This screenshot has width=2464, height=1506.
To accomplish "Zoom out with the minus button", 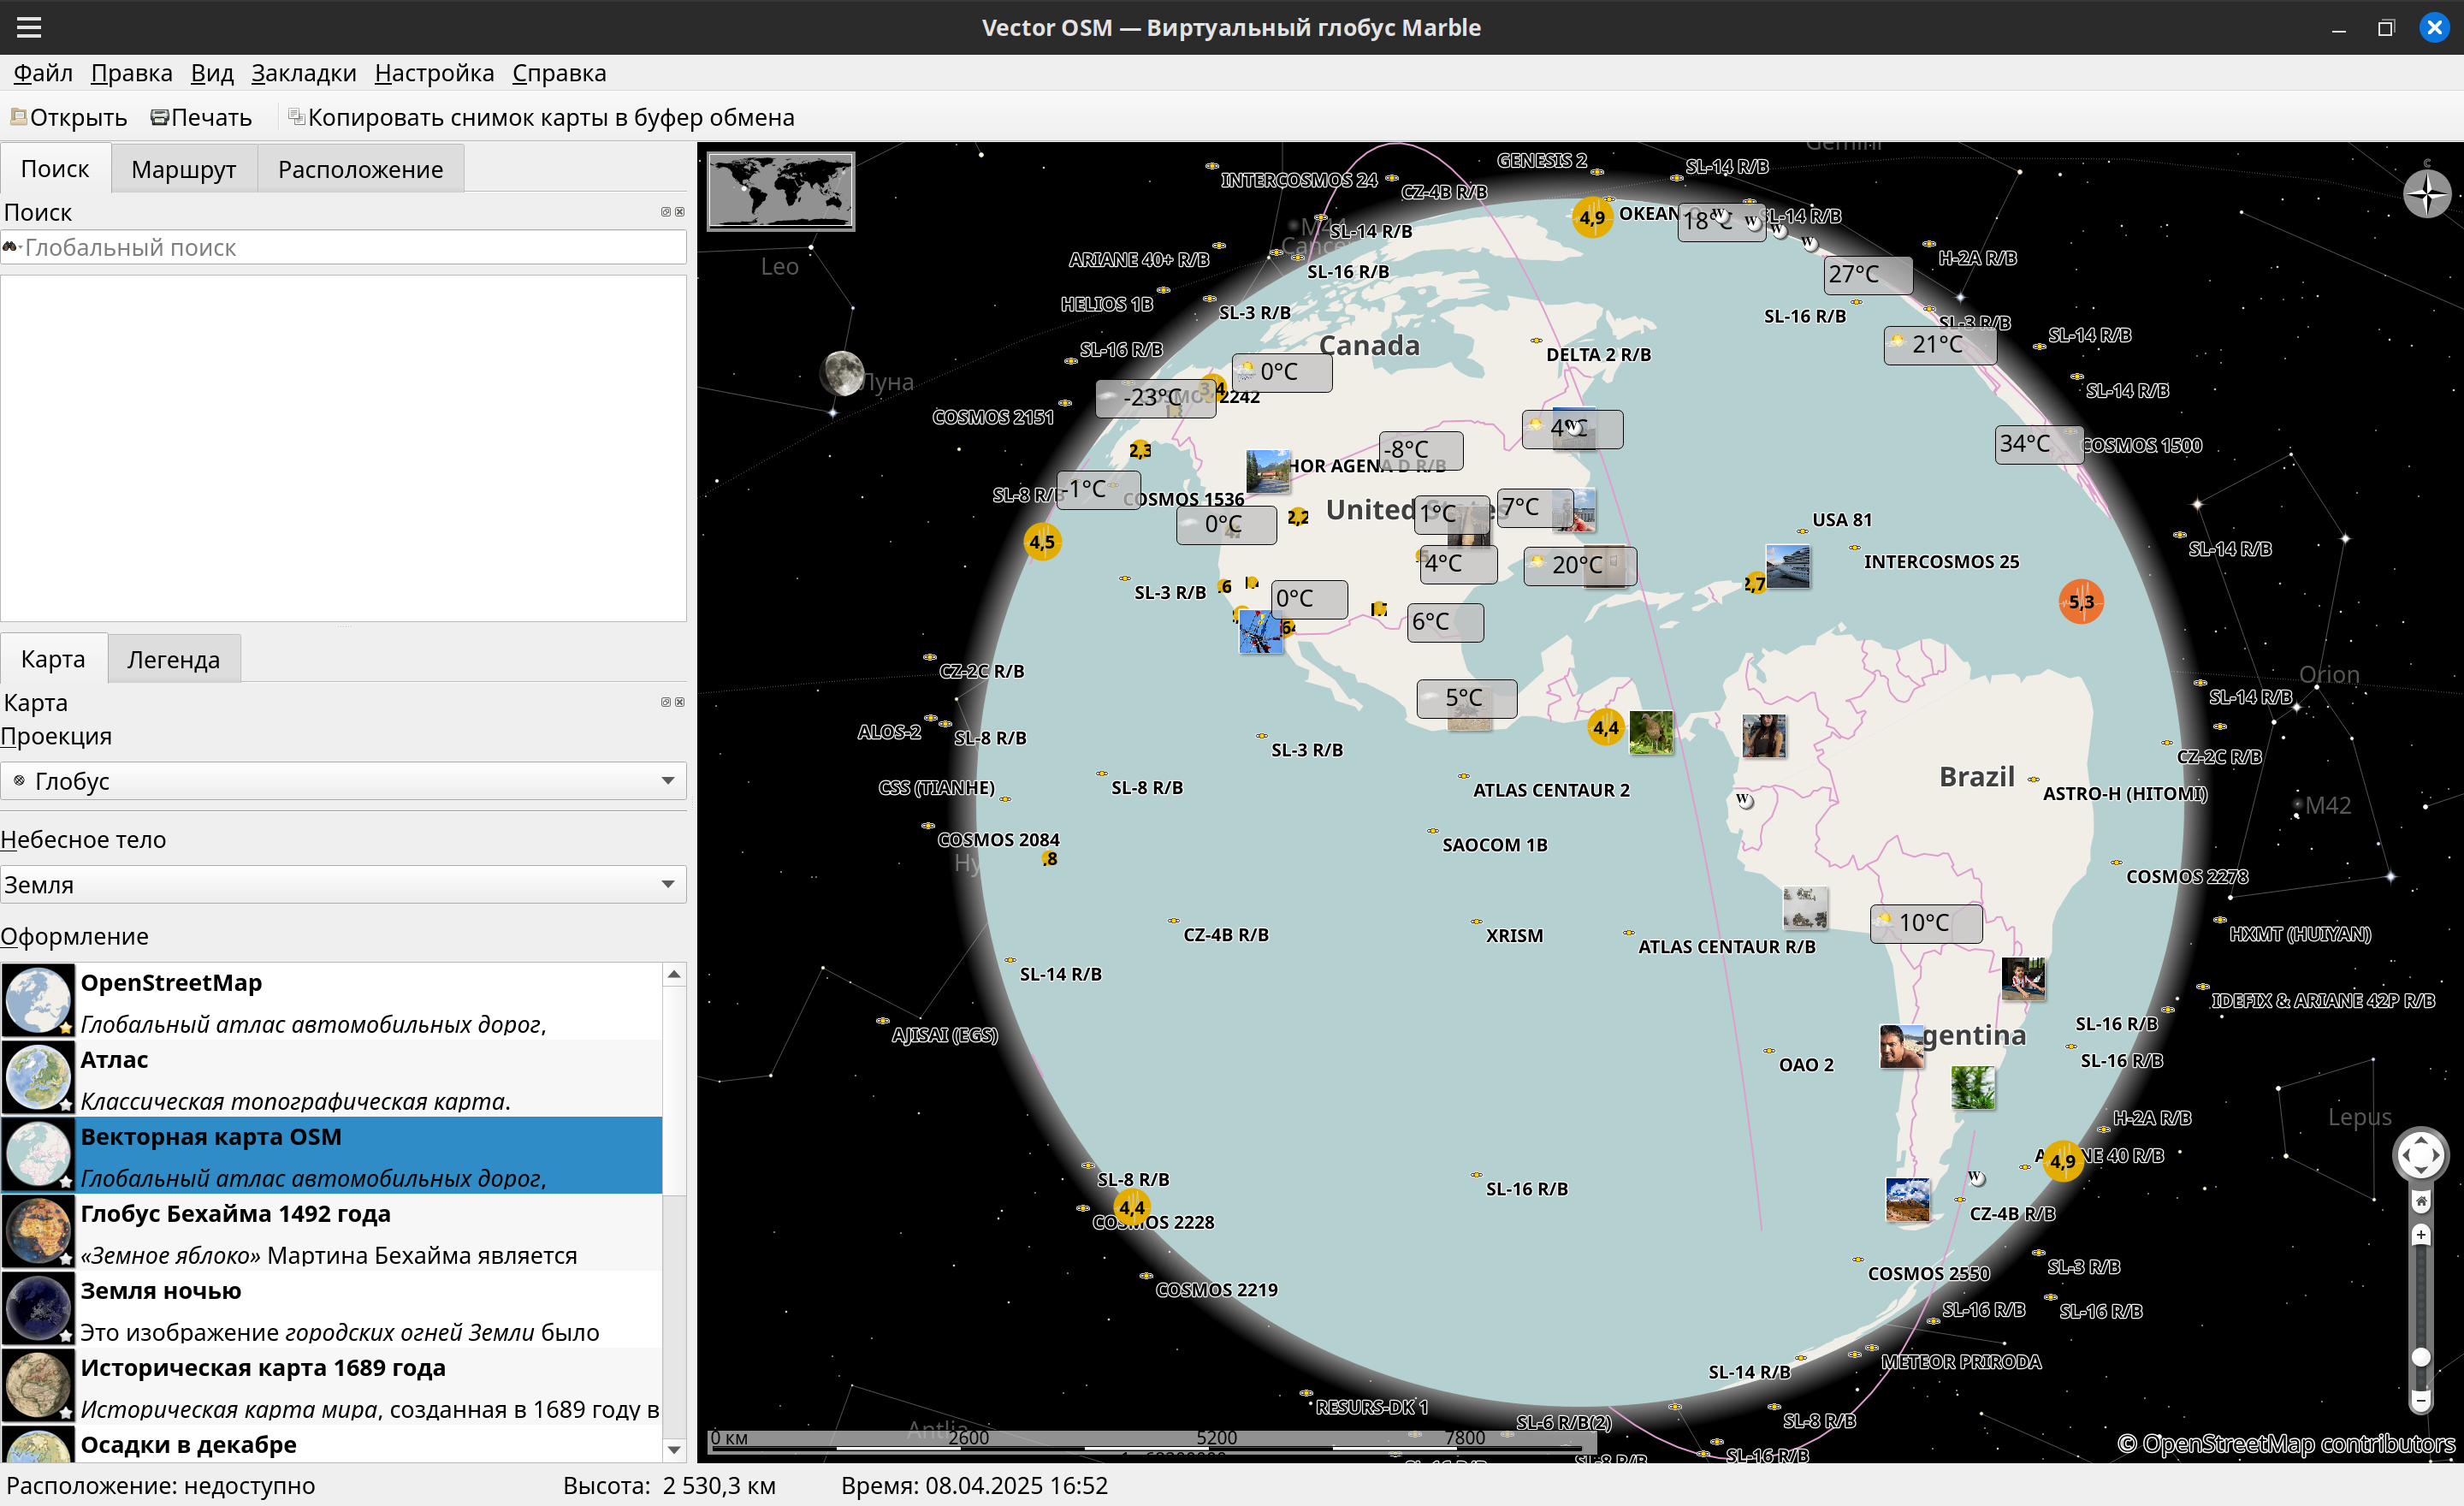I will coord(2420,1399).
